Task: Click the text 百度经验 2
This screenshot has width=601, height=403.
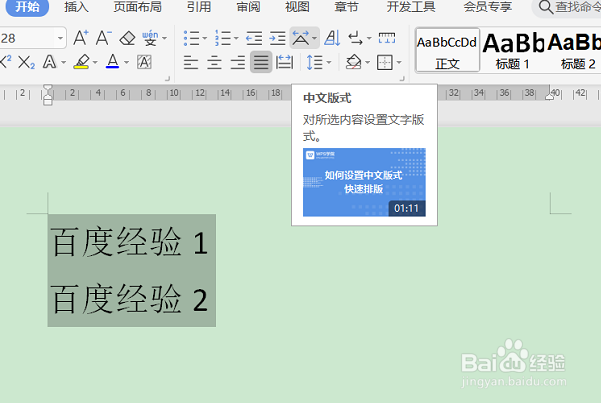Action: (129, 299)
